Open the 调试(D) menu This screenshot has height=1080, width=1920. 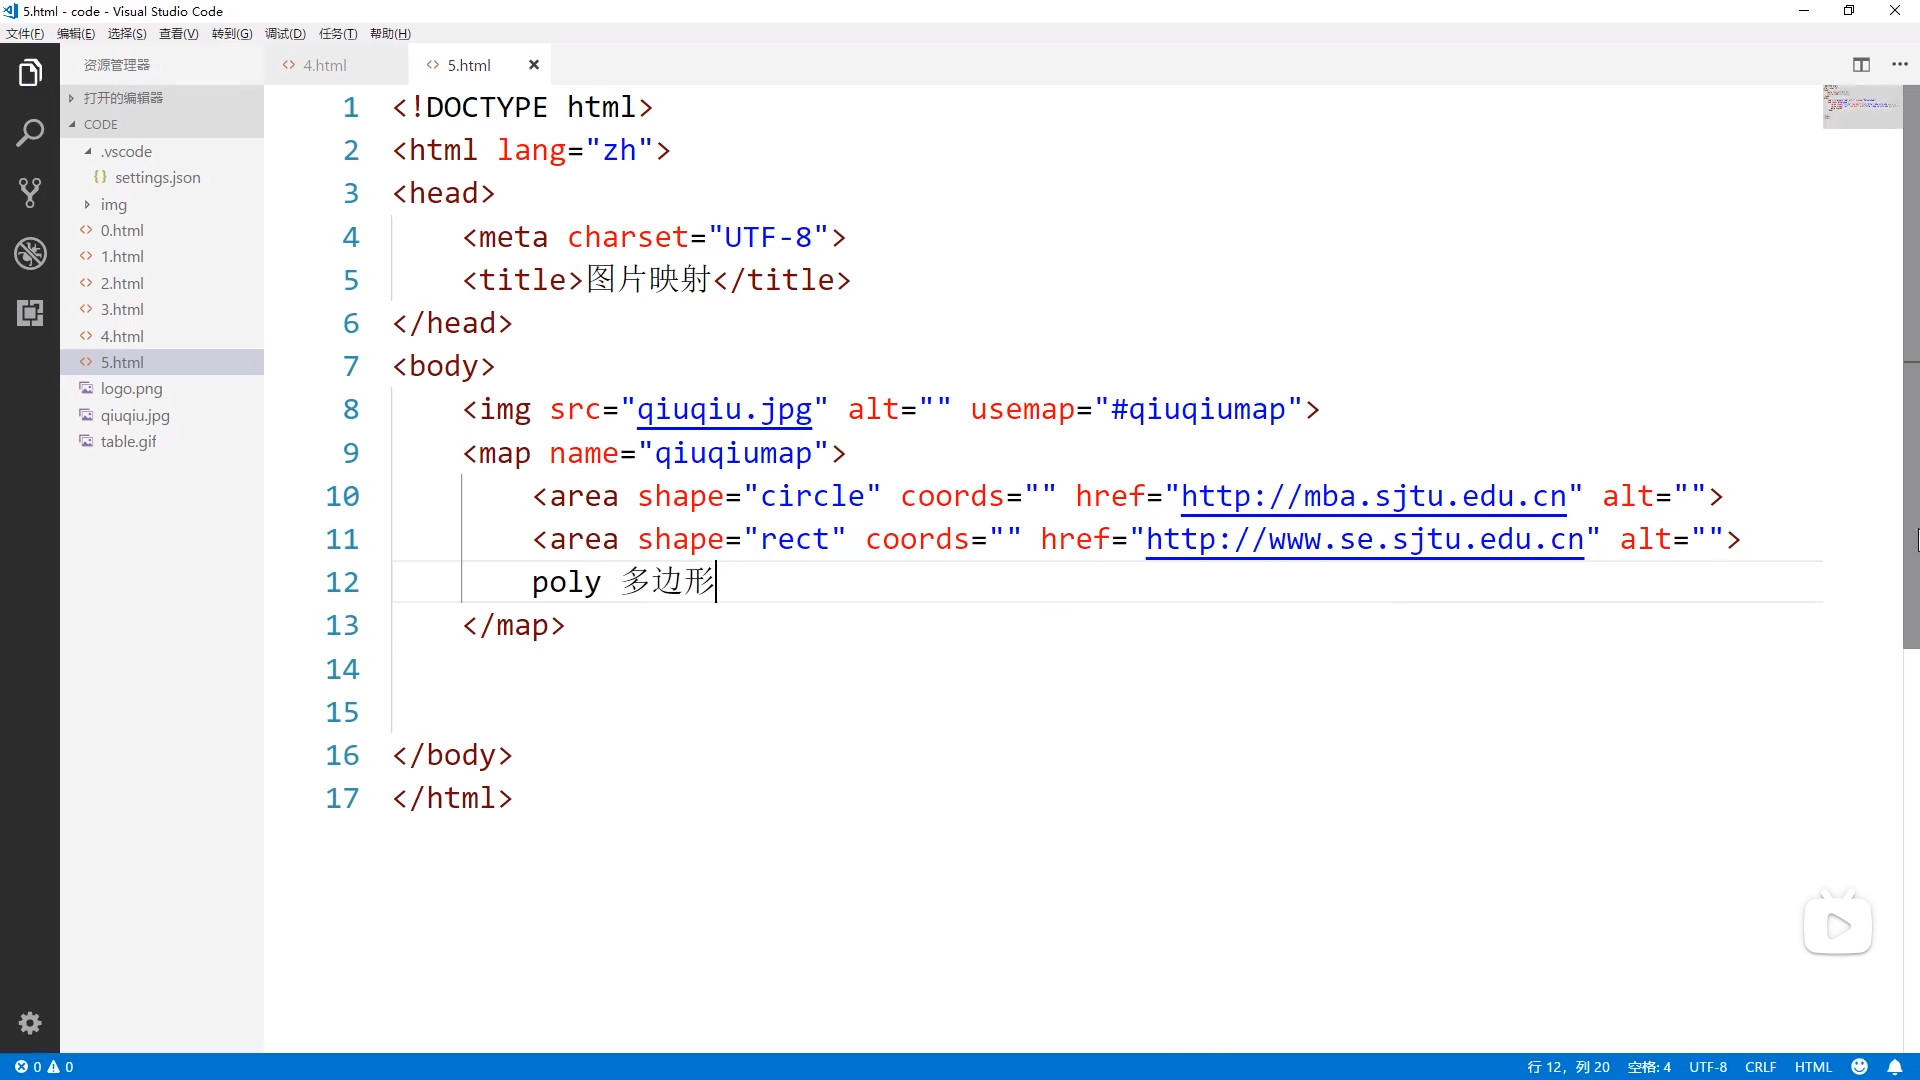tap(285, 34)
